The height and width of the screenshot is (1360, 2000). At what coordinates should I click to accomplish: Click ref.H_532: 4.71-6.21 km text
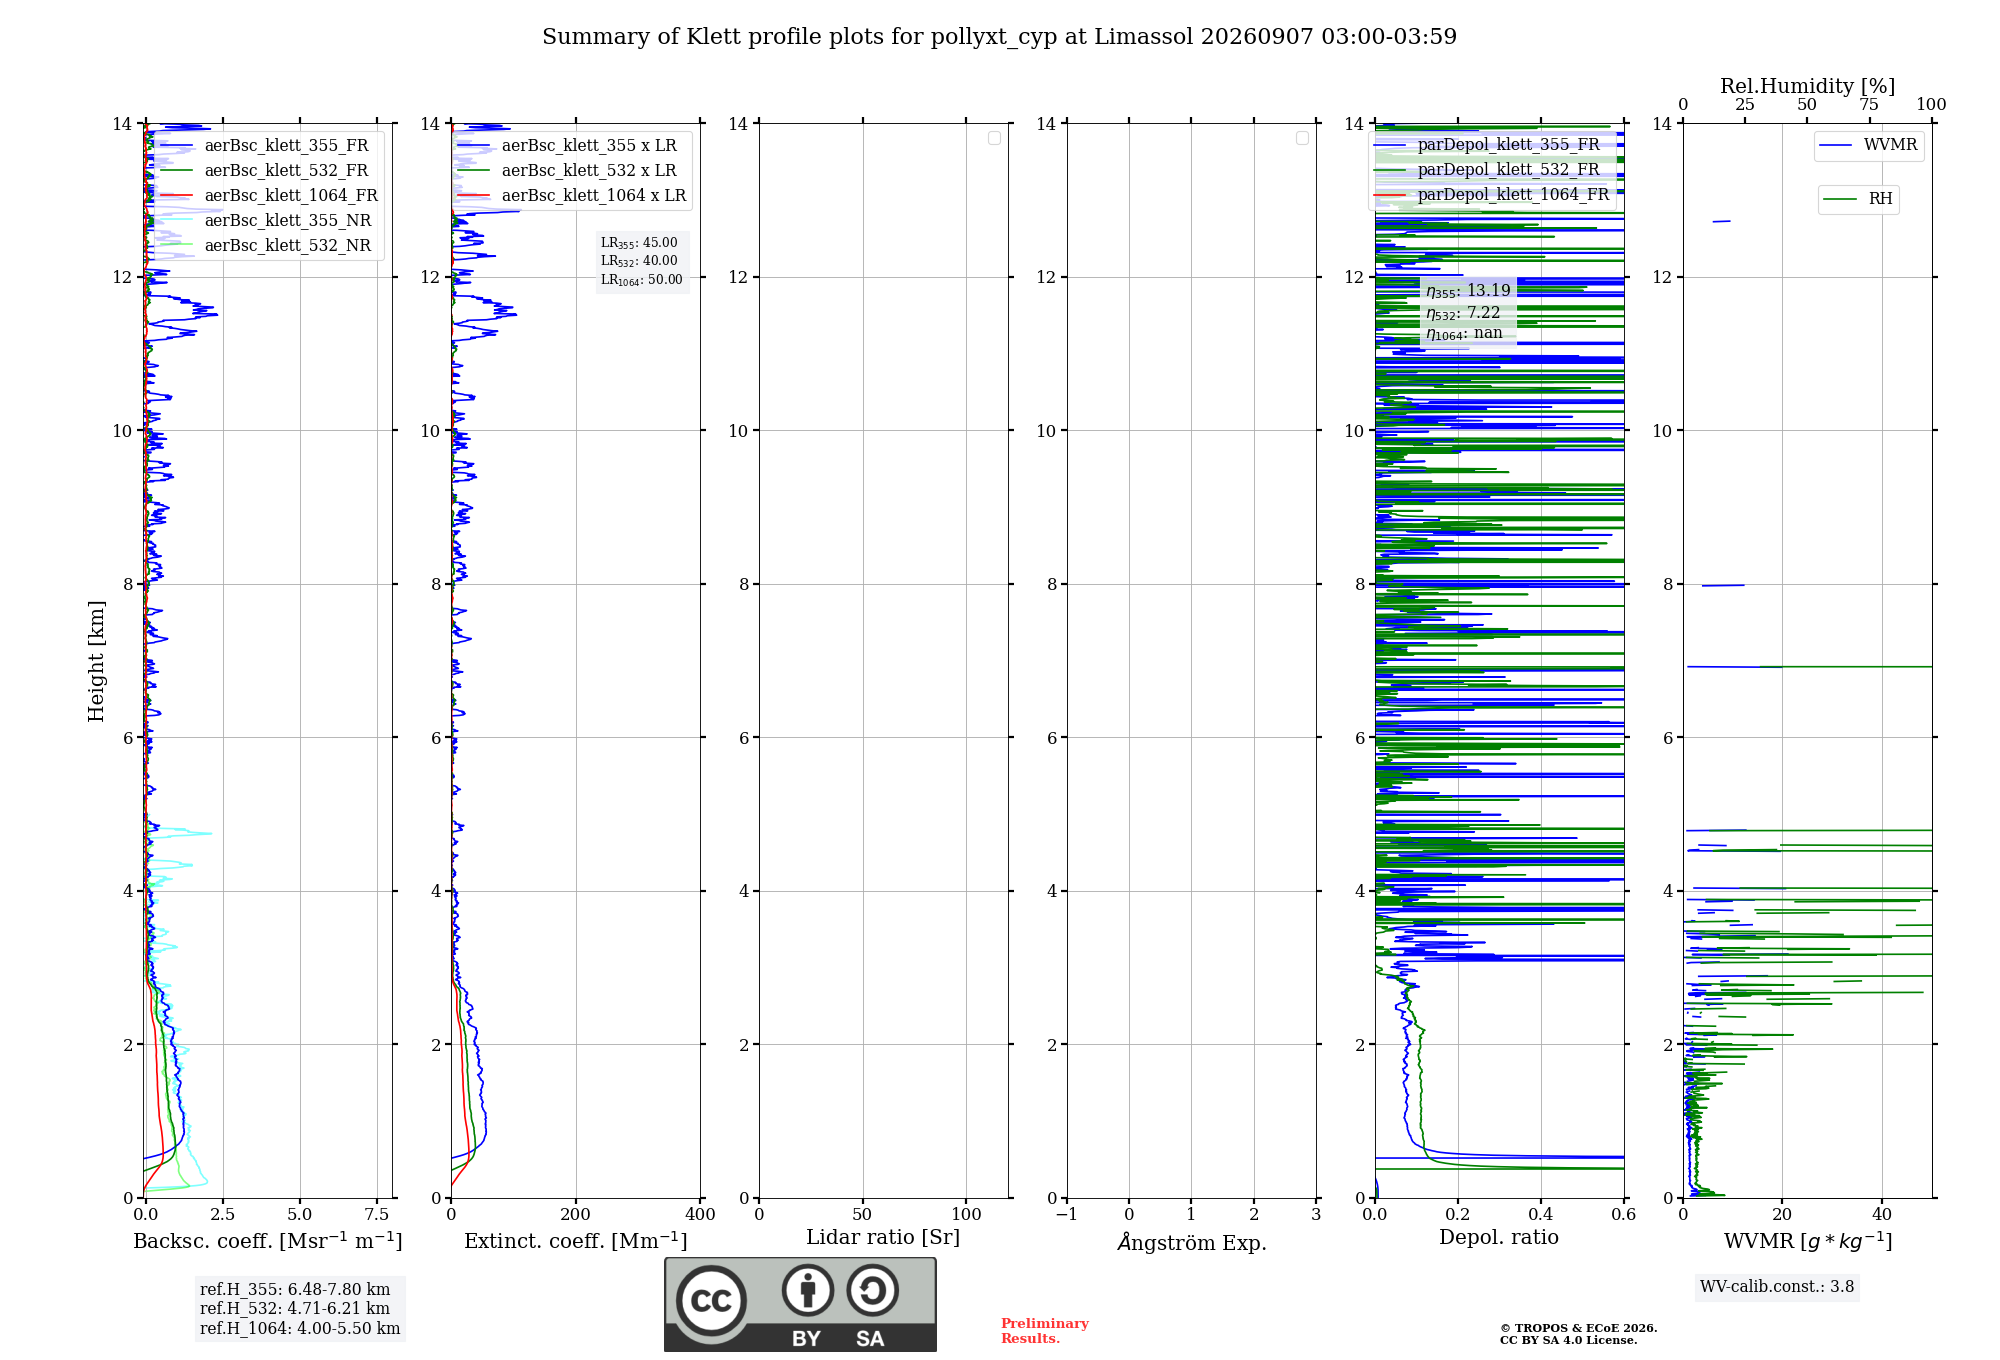coord(295,1309)
